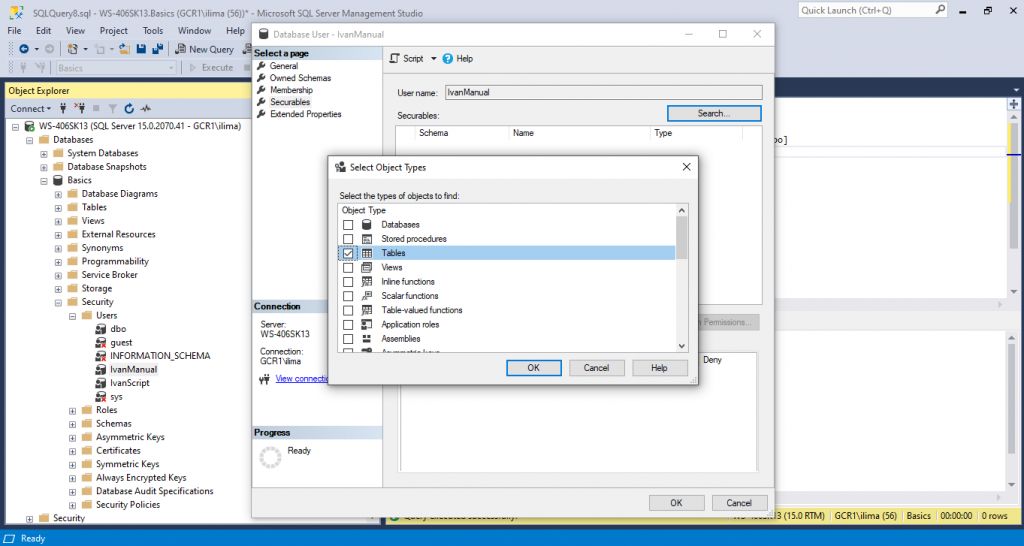
Task: Open the View connection properties link
Action: pyautogui.click(x=302, y=378)
